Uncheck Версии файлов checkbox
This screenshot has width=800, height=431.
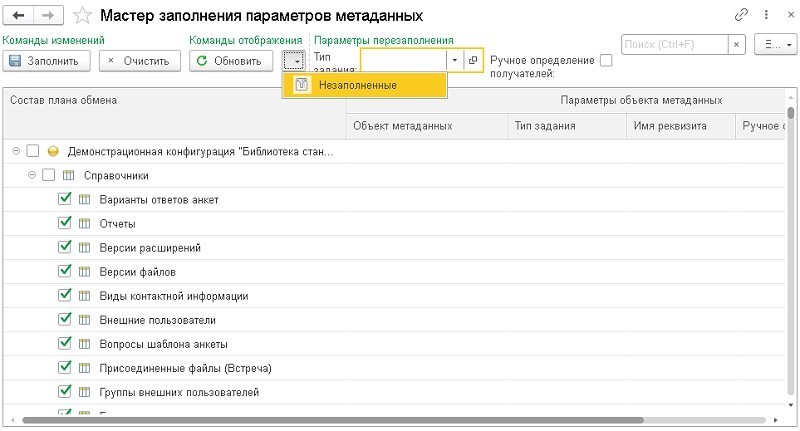coord(66,271)
